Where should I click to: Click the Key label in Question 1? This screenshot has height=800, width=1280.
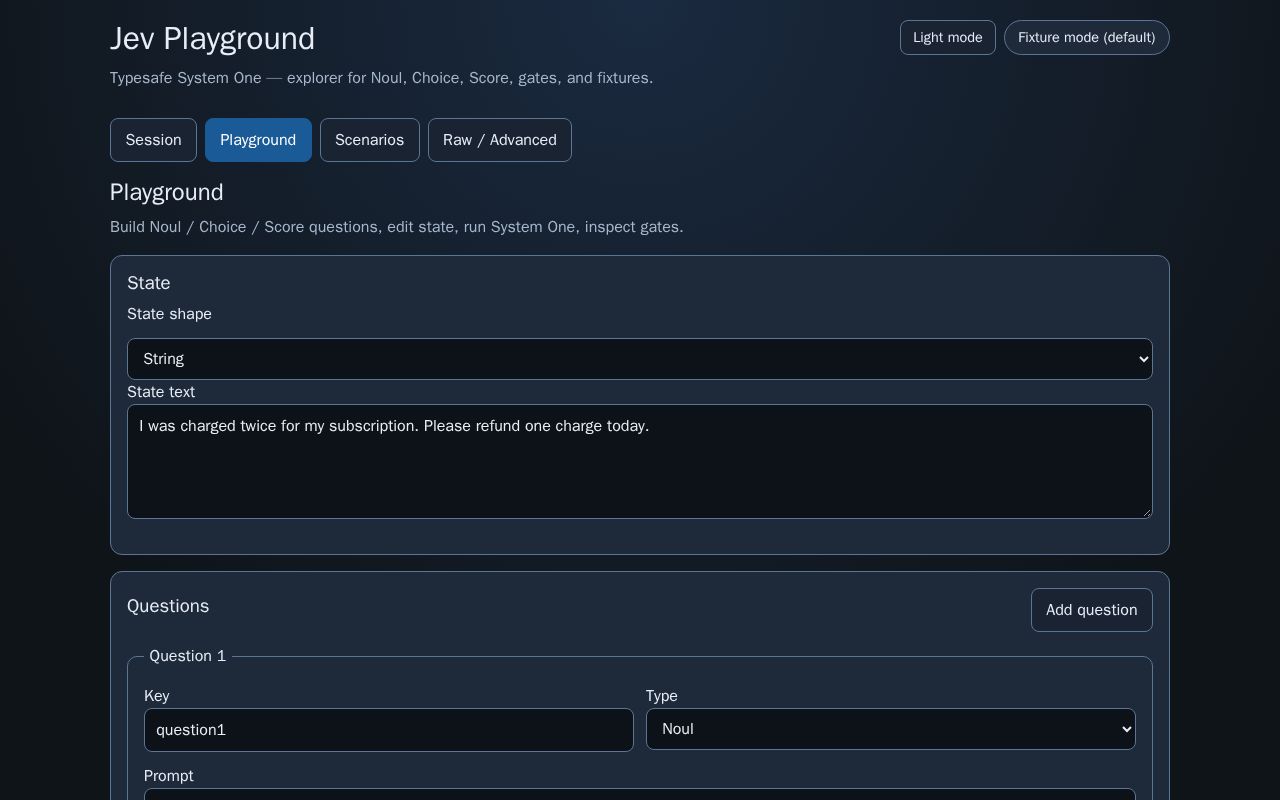tap(157, 696)
